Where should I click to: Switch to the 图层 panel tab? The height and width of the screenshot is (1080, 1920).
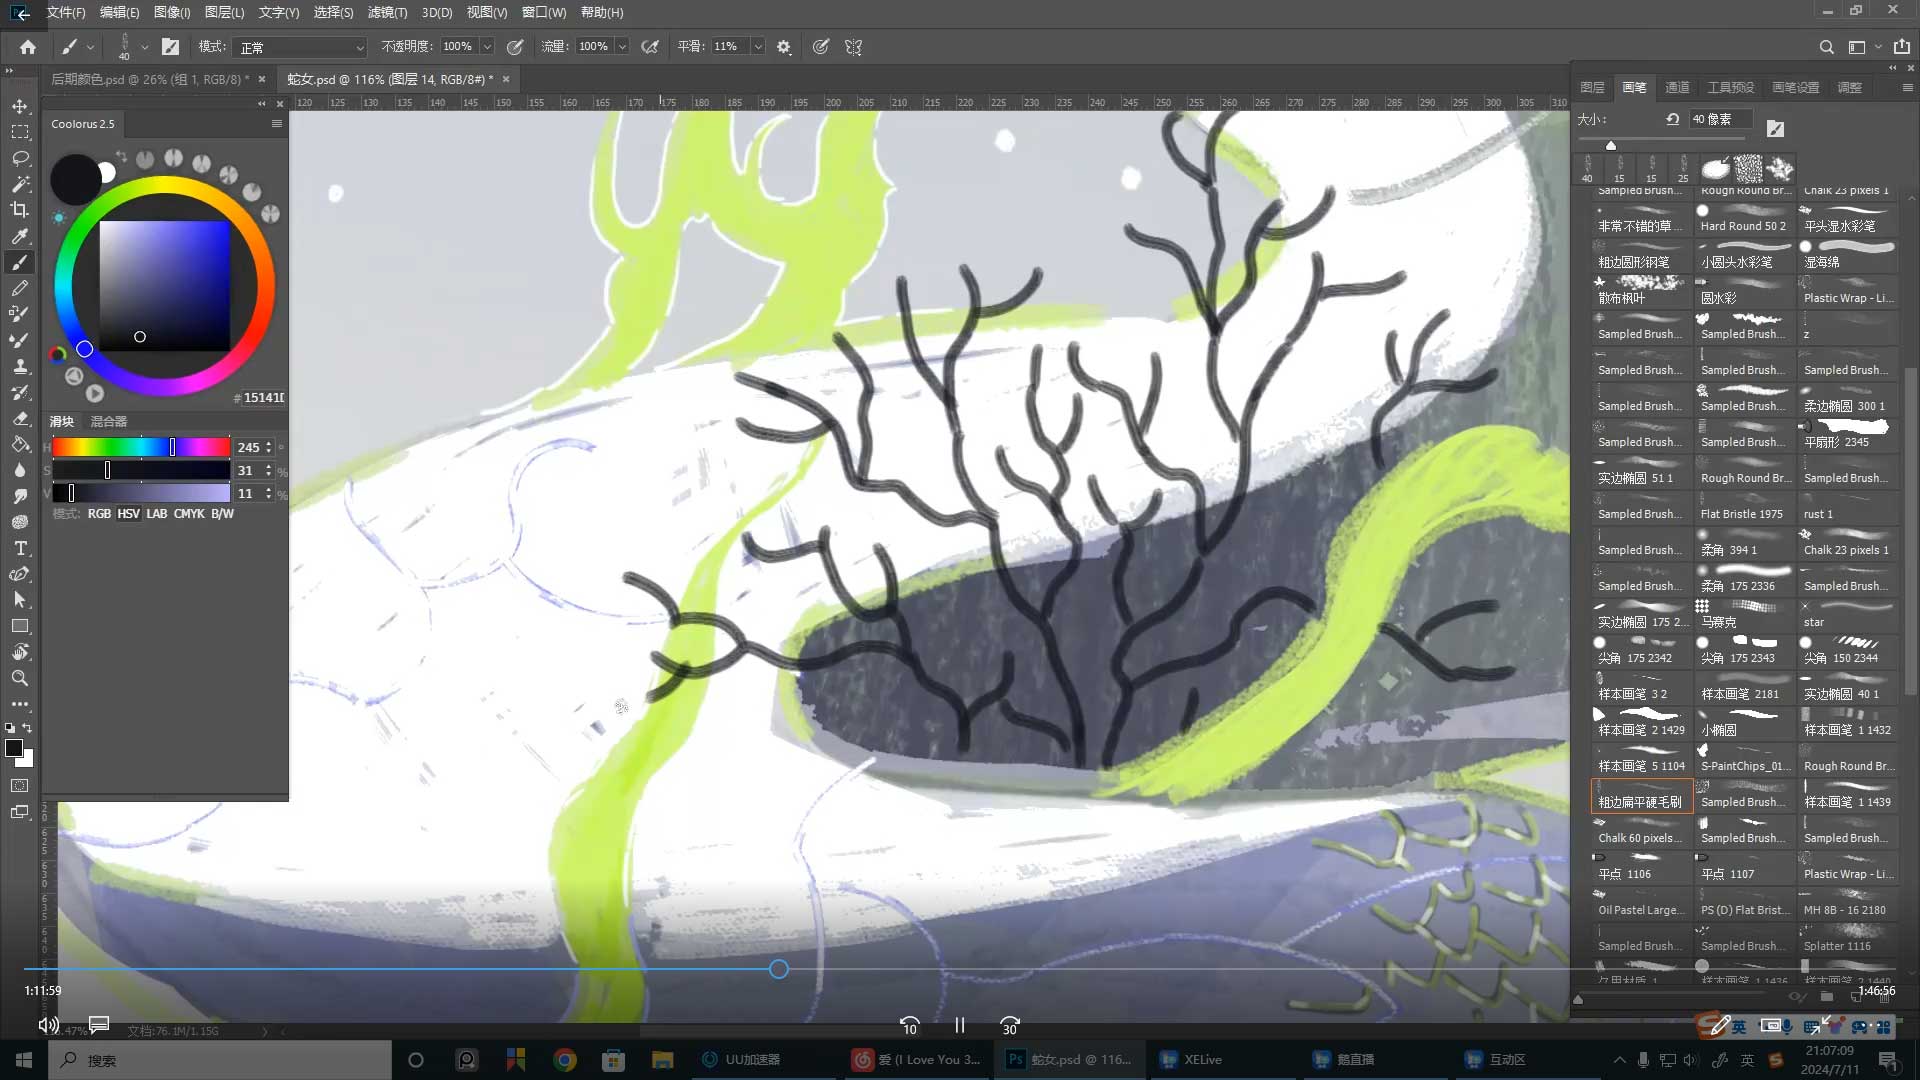point(1592,88)
